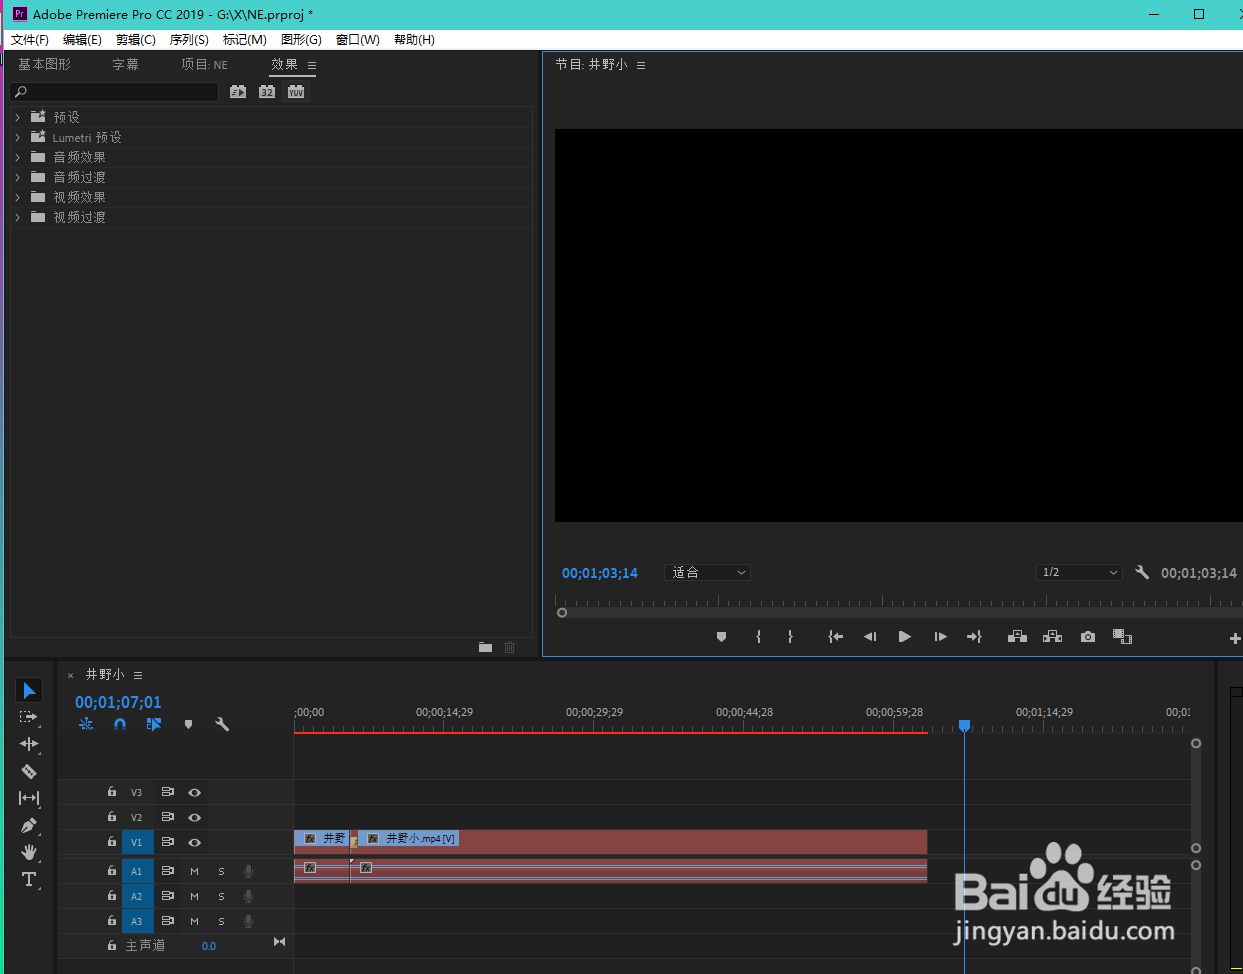Open Program monitor settings wrench
This screenshot has width=1243, height=974.
[1142, 572]
